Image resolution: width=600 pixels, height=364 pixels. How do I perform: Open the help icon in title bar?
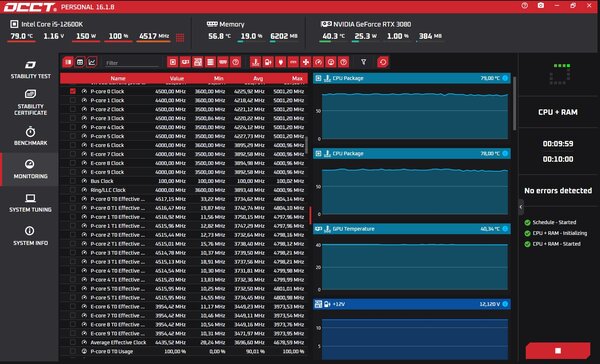click(x=525, y=6)
